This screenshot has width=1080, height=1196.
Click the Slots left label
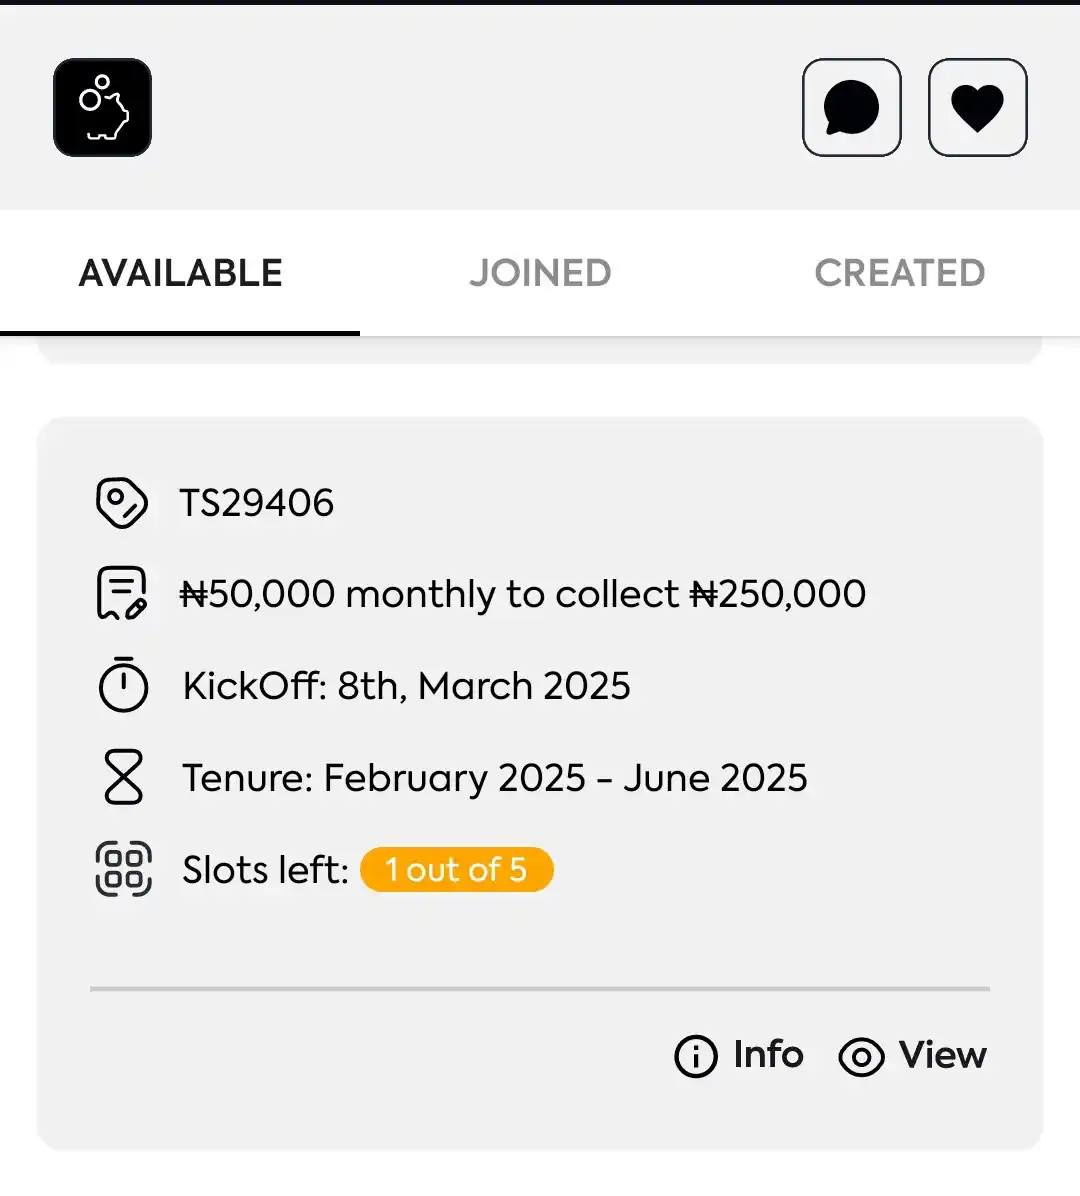point(265,870)
